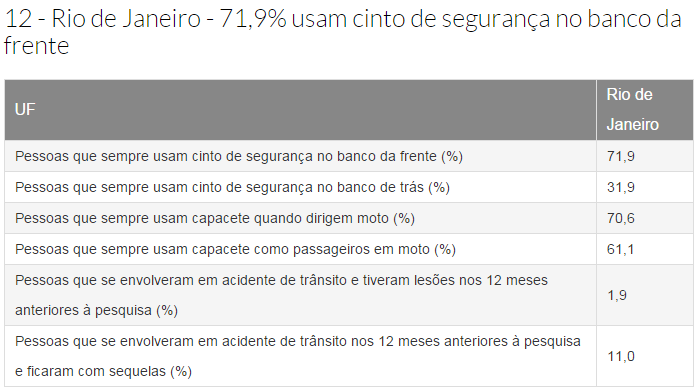Select the UF column header
The image size is (700, 391).
[300, 110]
